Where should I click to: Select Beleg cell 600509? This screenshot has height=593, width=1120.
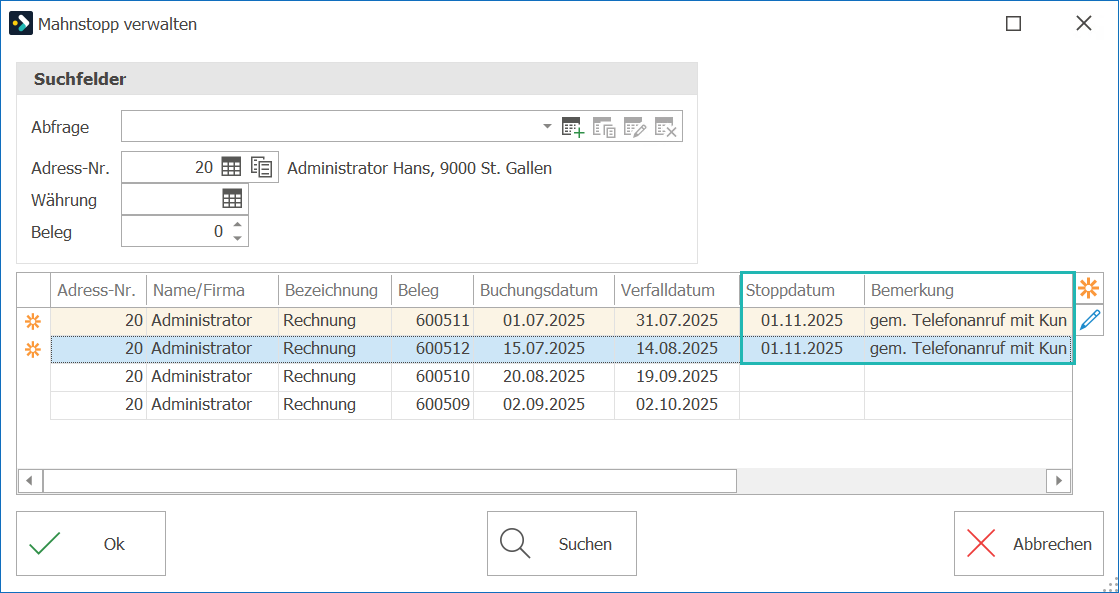click(x=432, y=404)
